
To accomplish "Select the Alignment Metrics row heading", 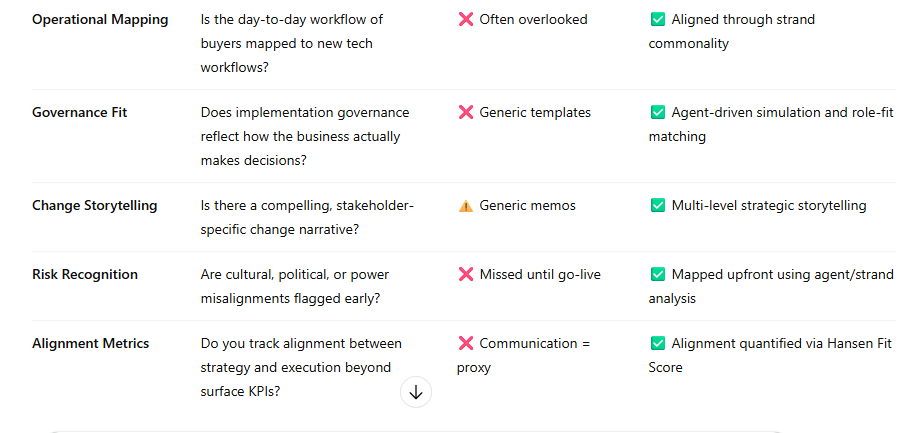I will (x=91, y=344).
